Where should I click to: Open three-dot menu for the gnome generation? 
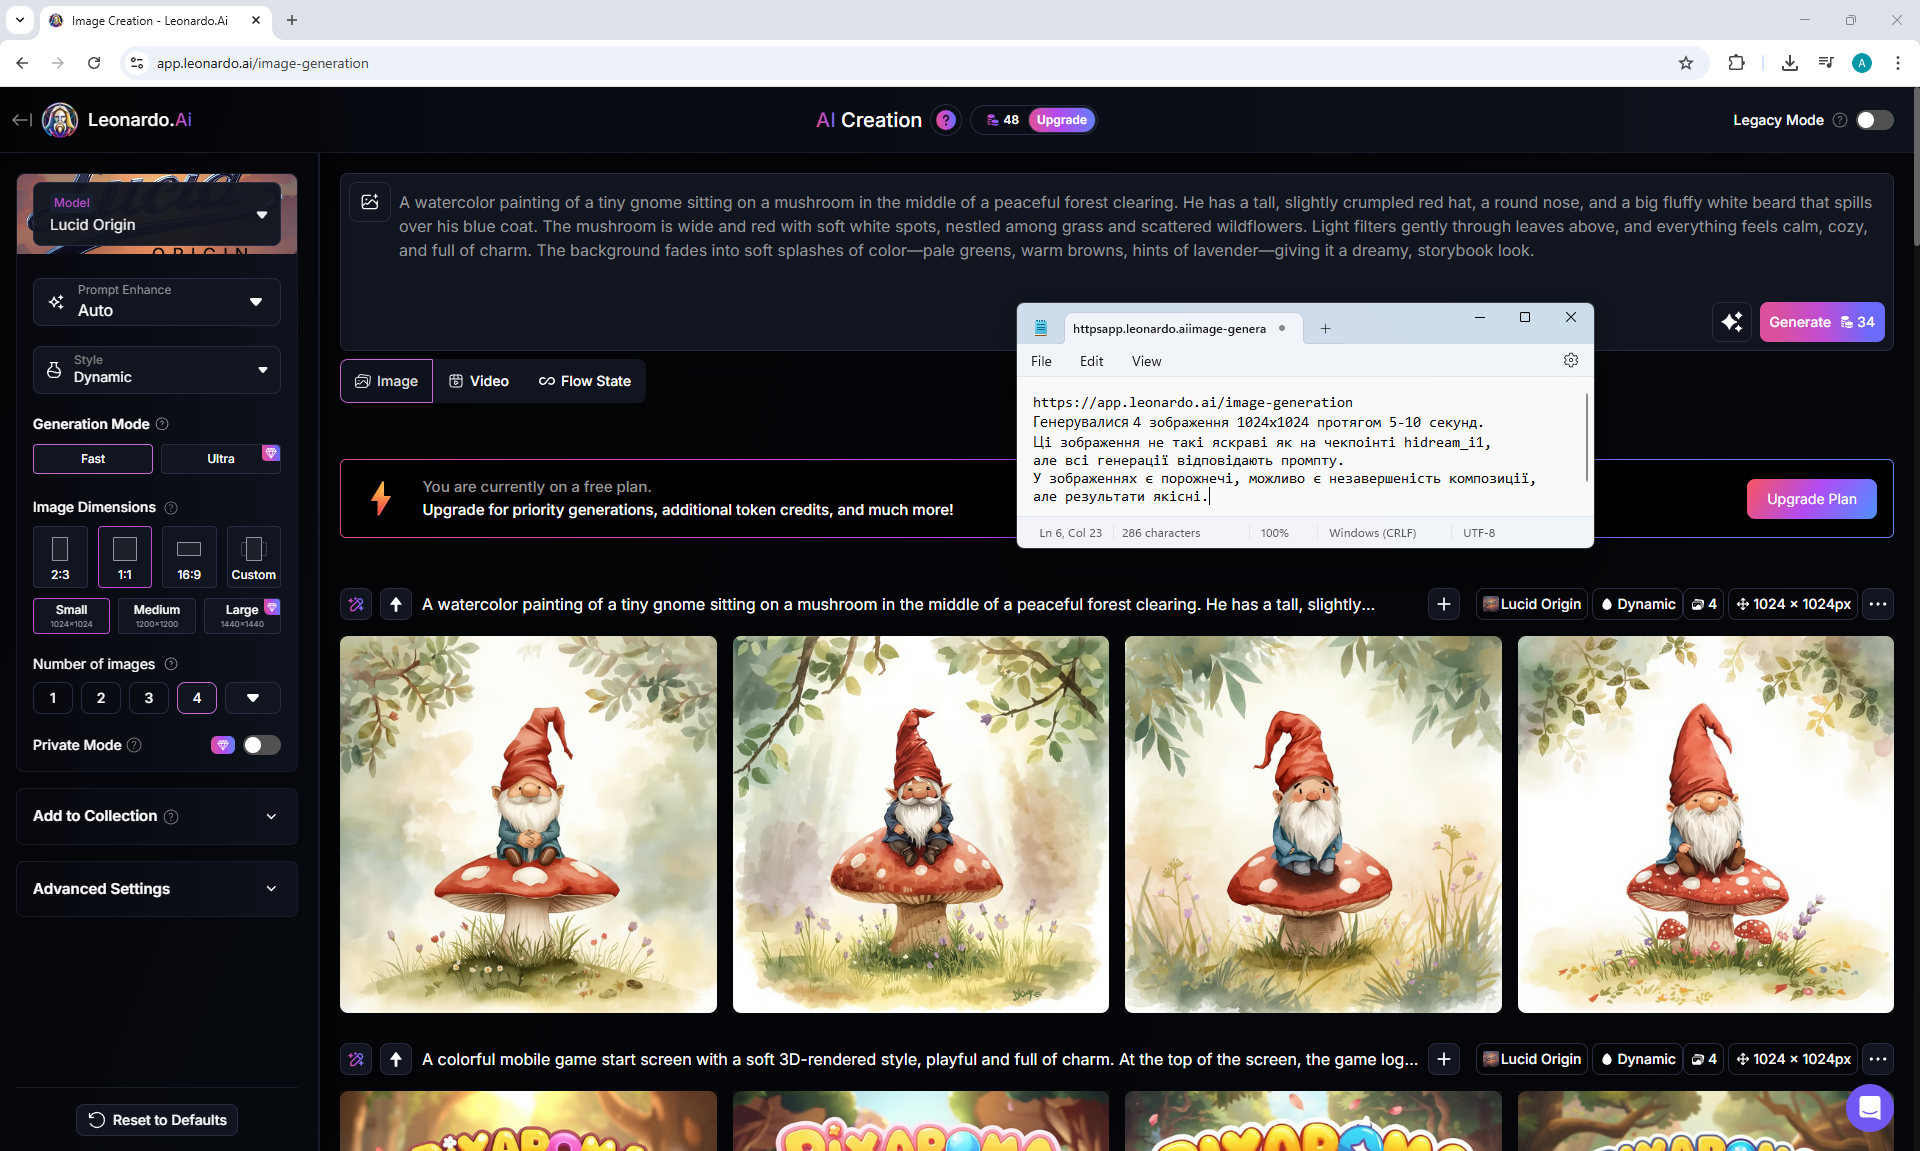click(x=1877, y=604)
